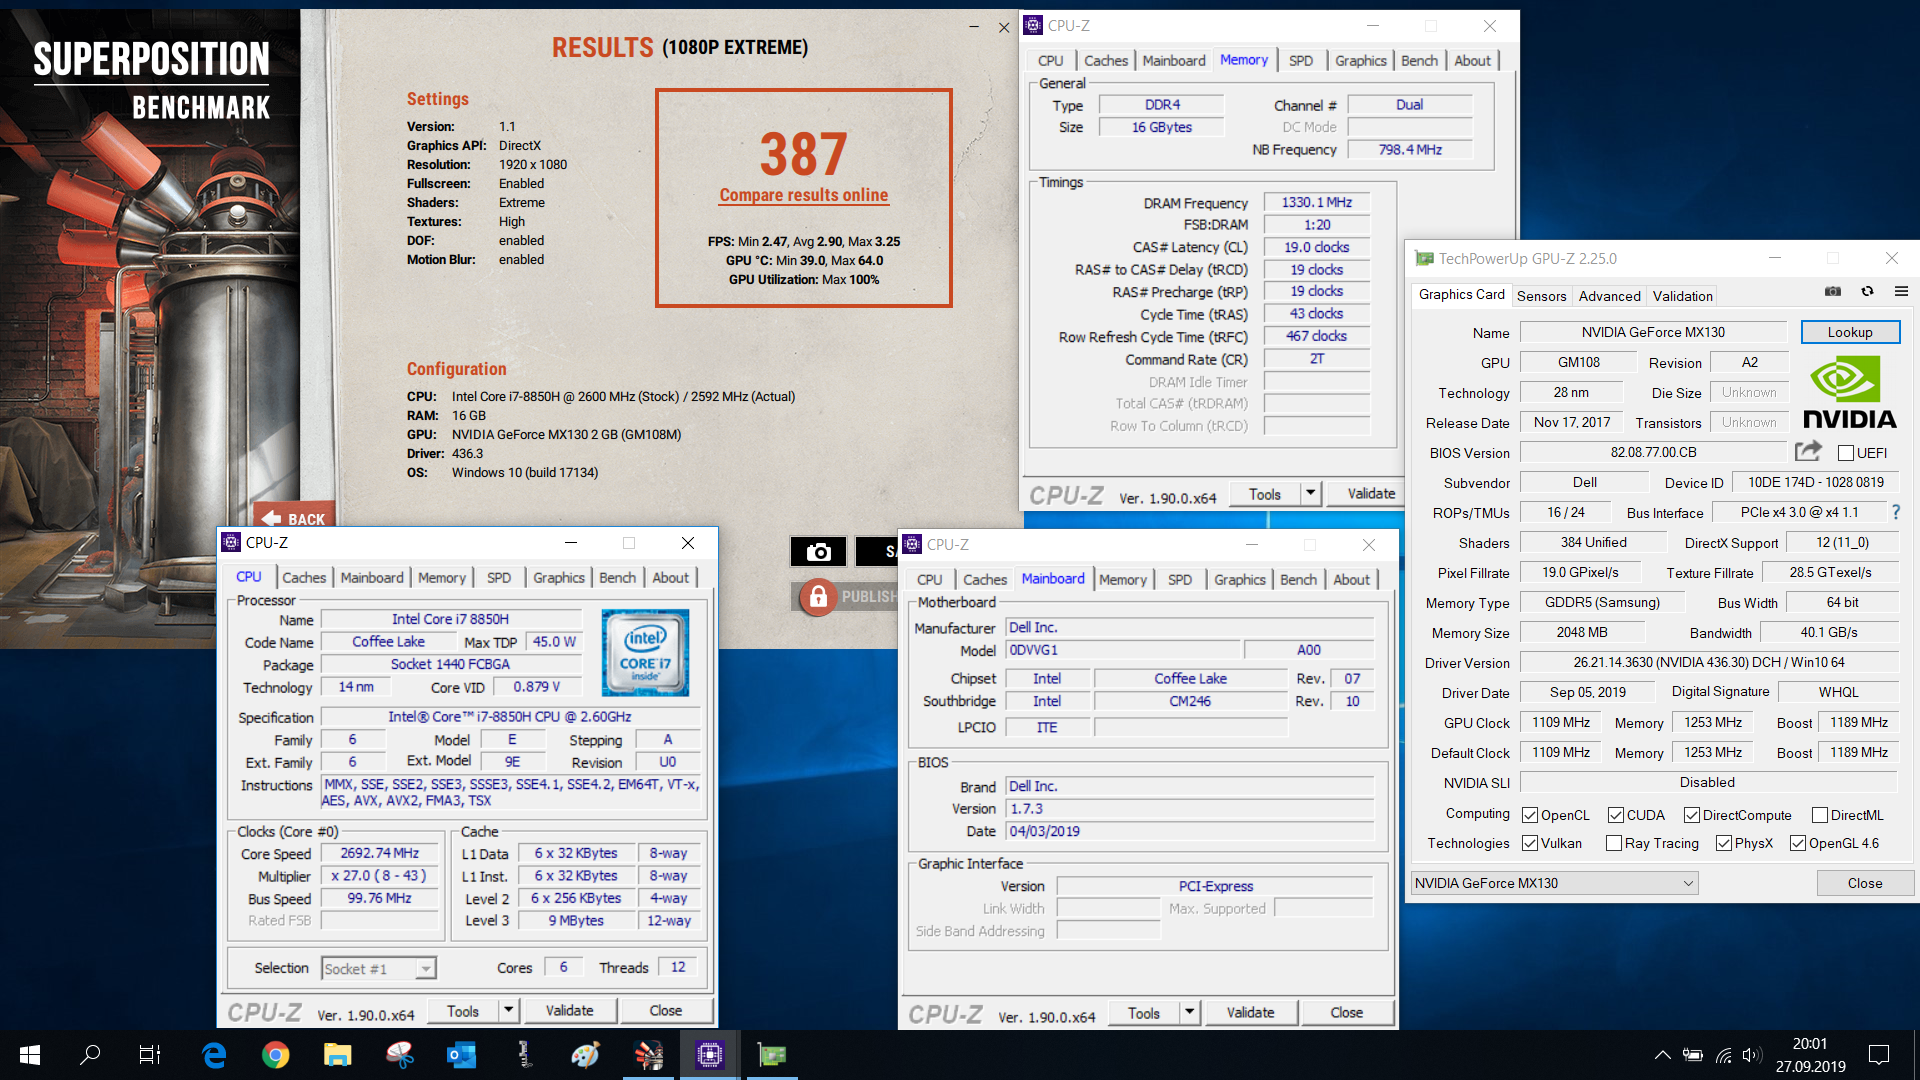Open SPD tab in CPU-Z Memory window
Viewport: 1920px width, 1080px height.
point(1300,60)
